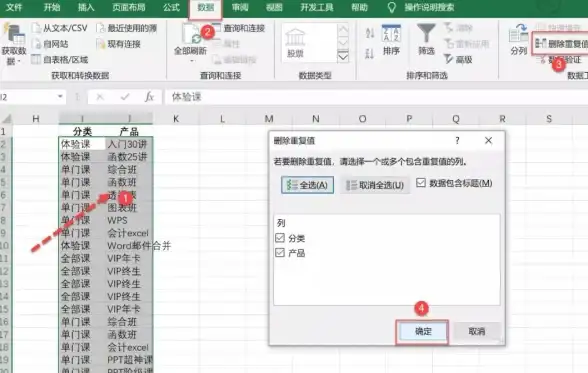Select the 股票 data type
588x373 pixels.
tap(295, 43)
